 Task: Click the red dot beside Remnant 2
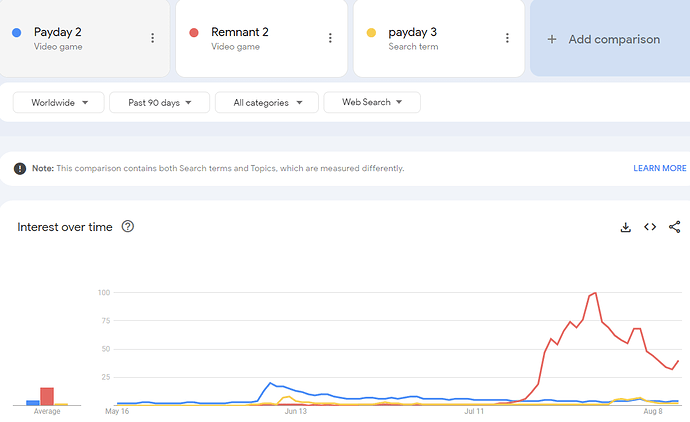click(194, 33)
